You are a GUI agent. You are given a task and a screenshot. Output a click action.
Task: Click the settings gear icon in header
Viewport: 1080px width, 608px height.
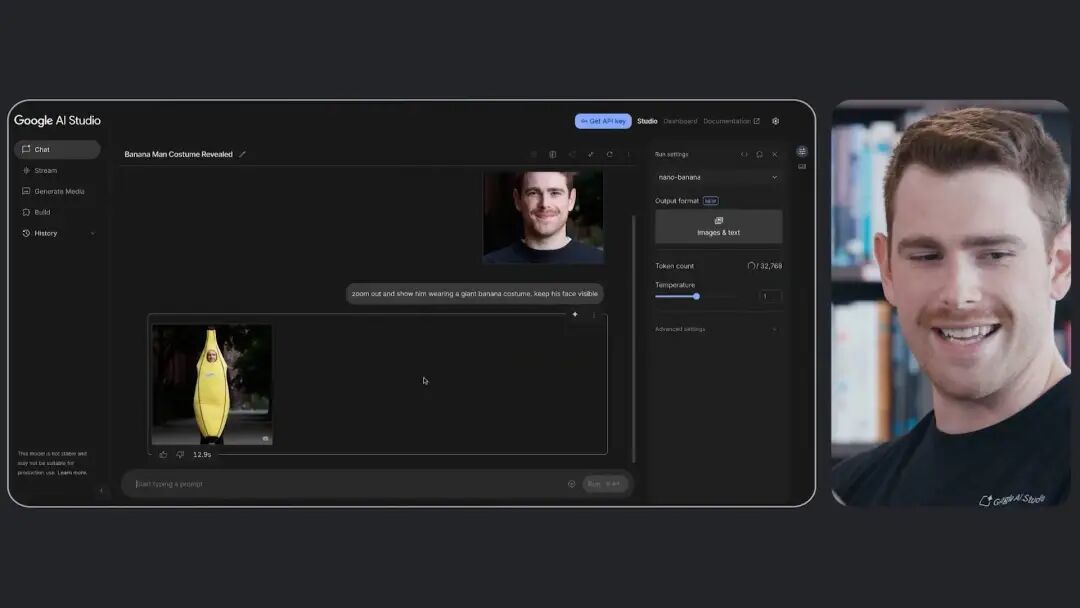pyautogui.click(x=775, y=121)
